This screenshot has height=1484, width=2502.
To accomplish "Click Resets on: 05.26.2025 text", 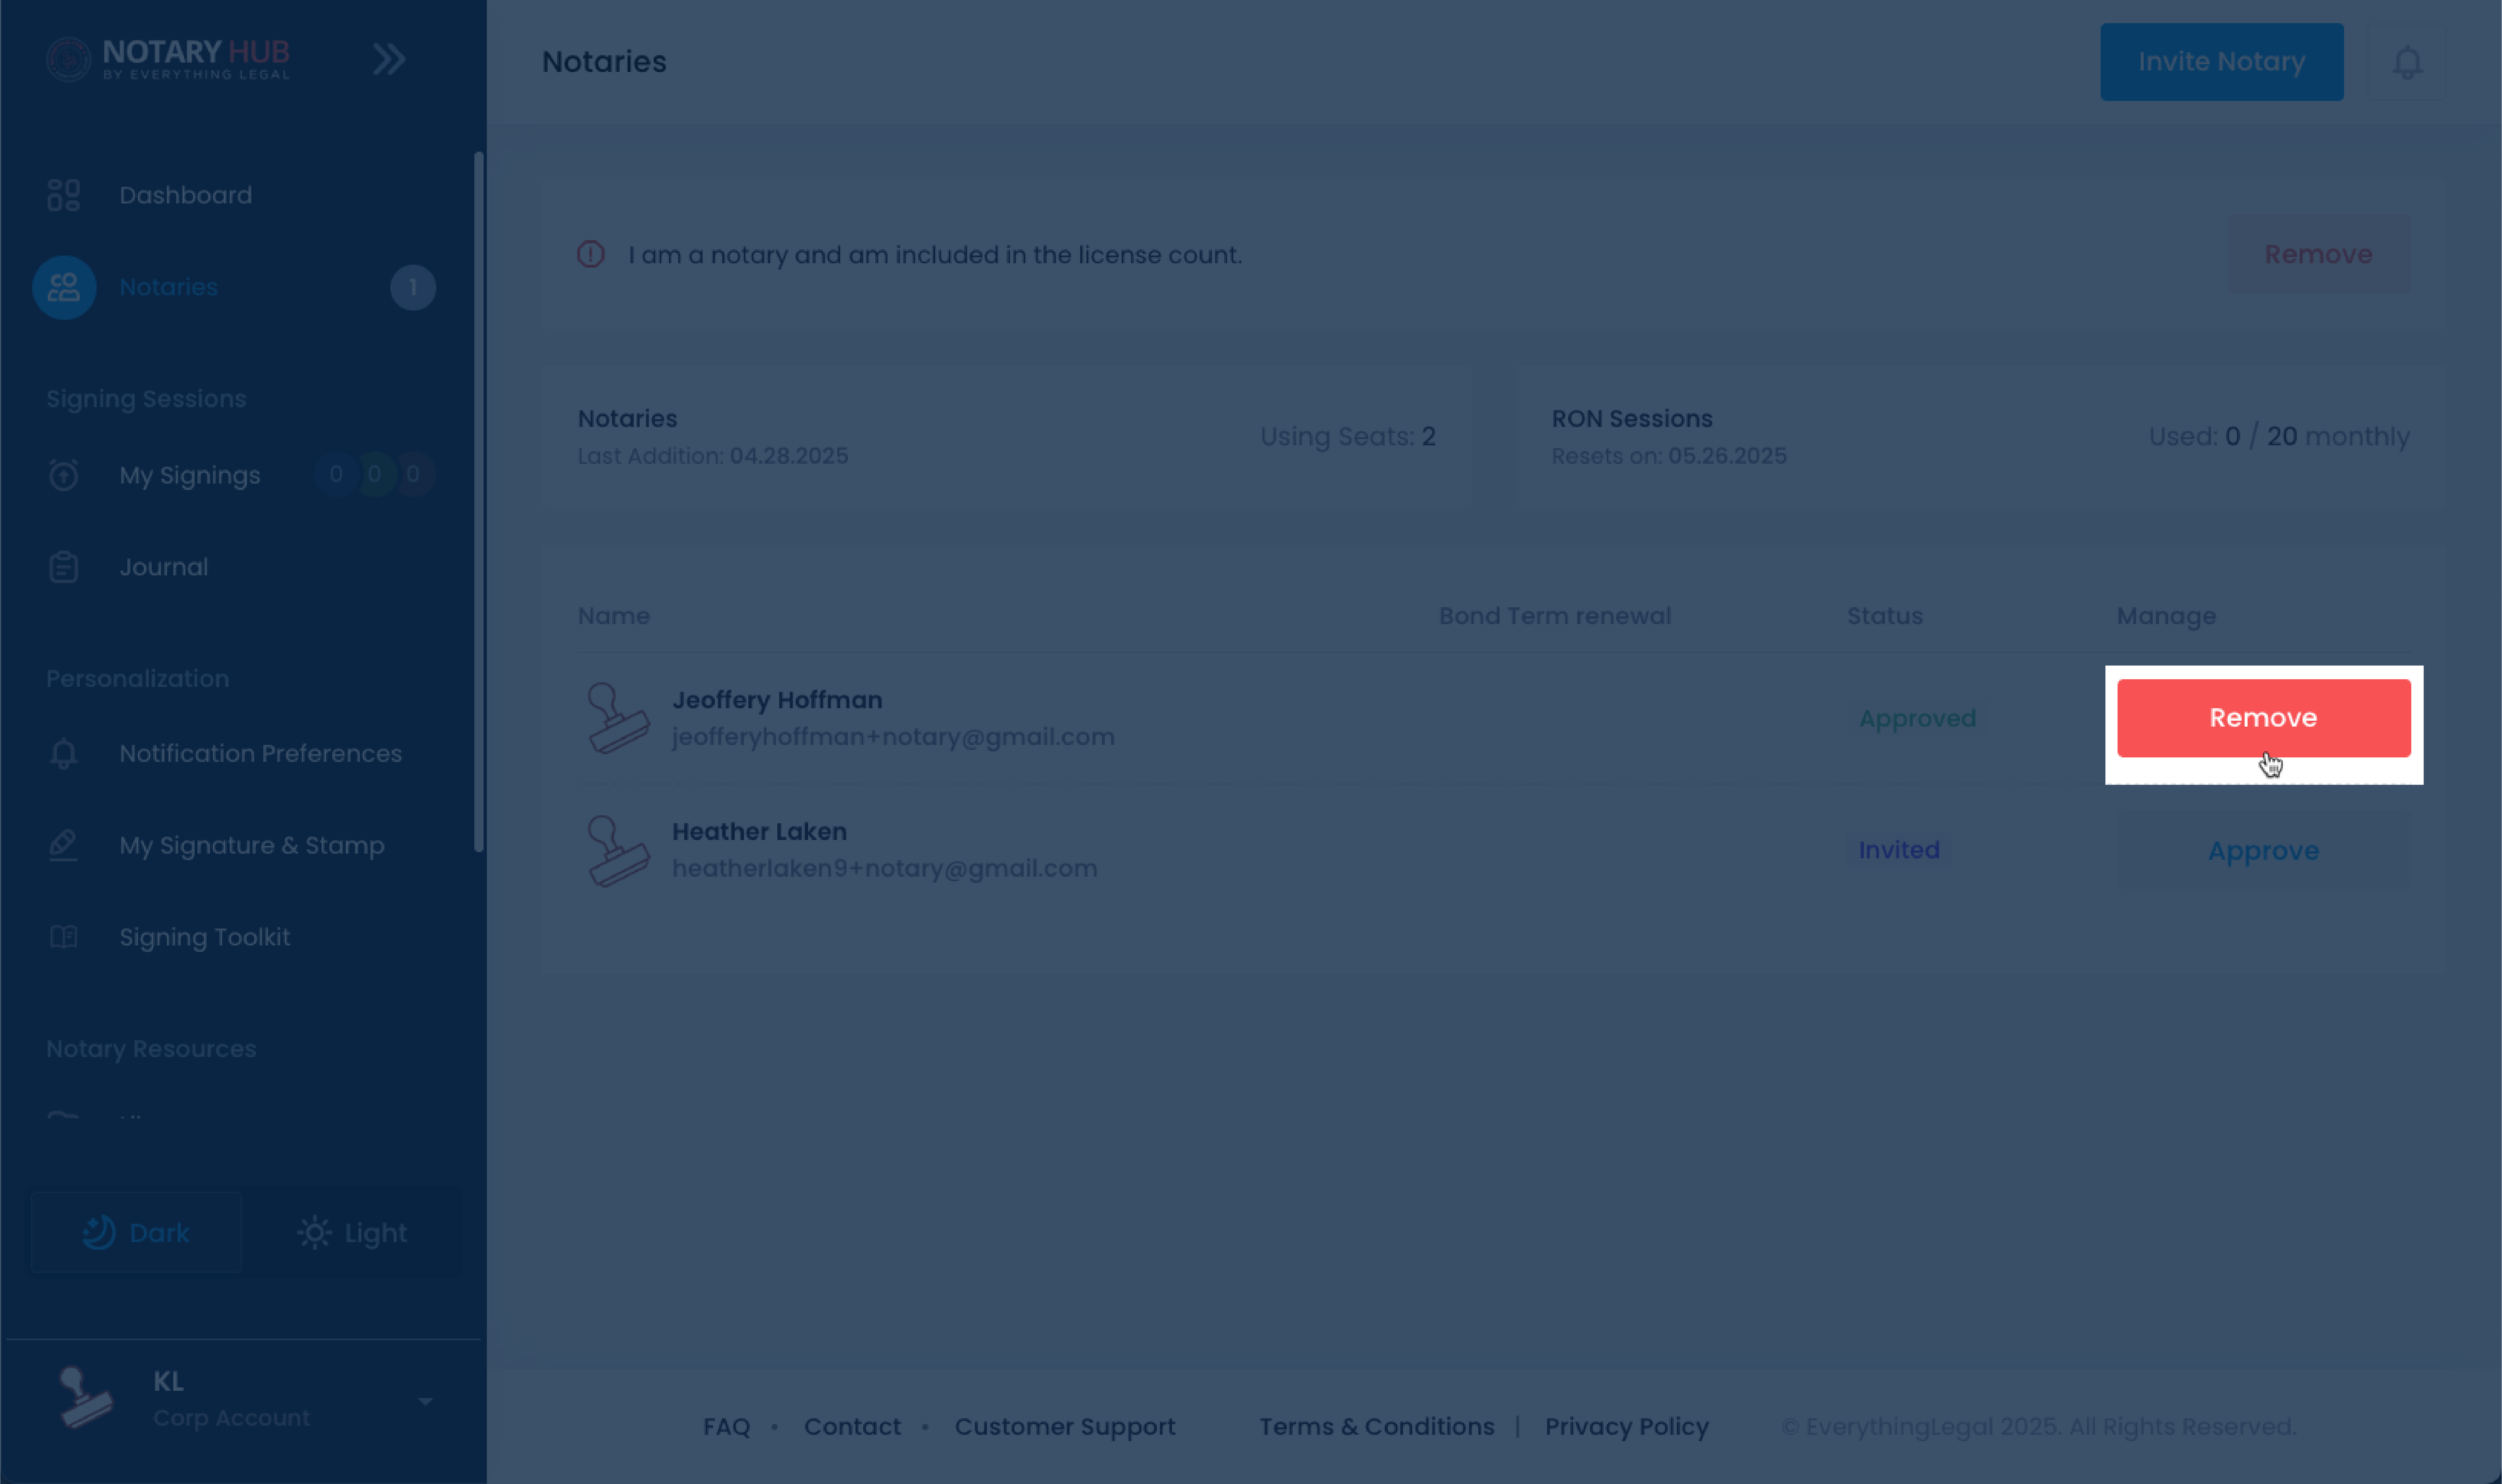I will pyautogui.click(x=1669, y=456).
